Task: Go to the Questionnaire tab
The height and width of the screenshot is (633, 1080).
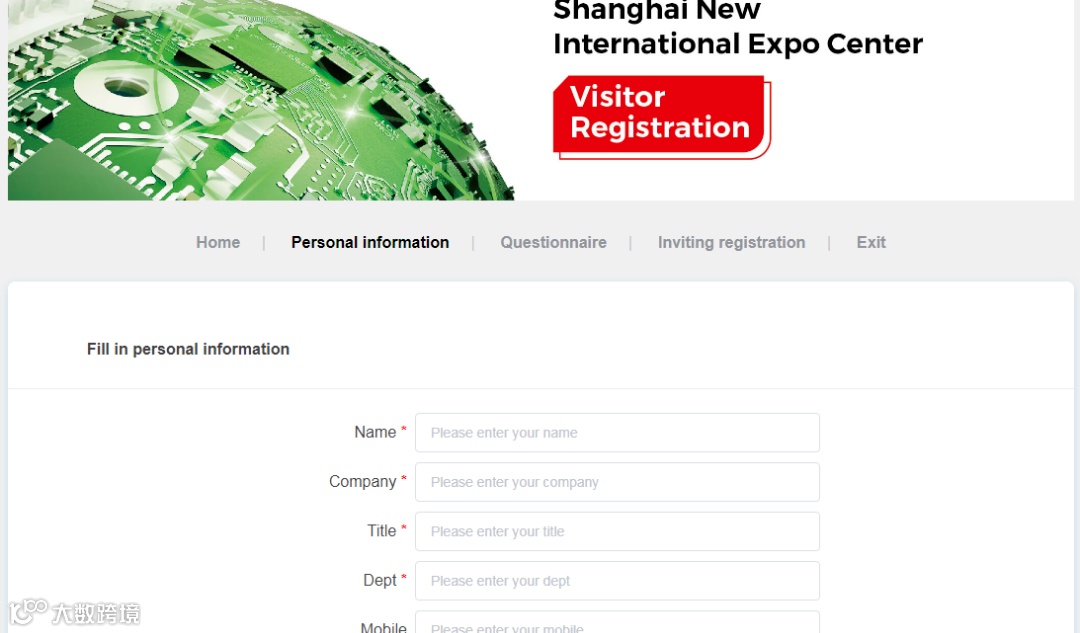Action: tap(553, 242)
